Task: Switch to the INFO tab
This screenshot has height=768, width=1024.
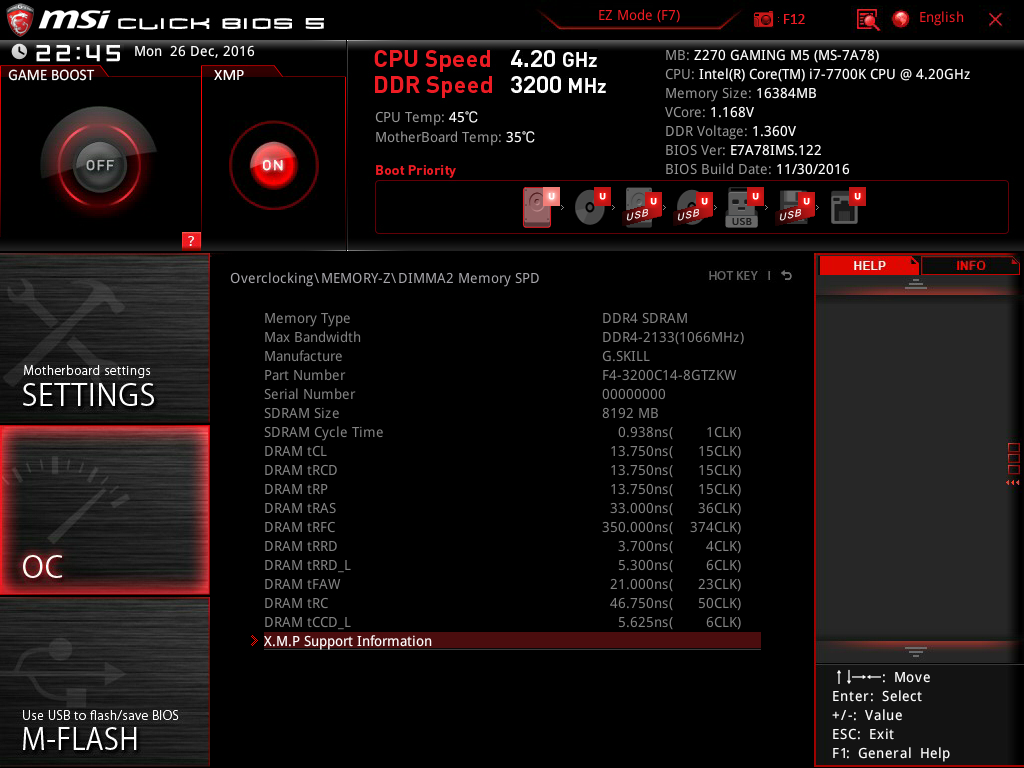Action: (970, 265)
